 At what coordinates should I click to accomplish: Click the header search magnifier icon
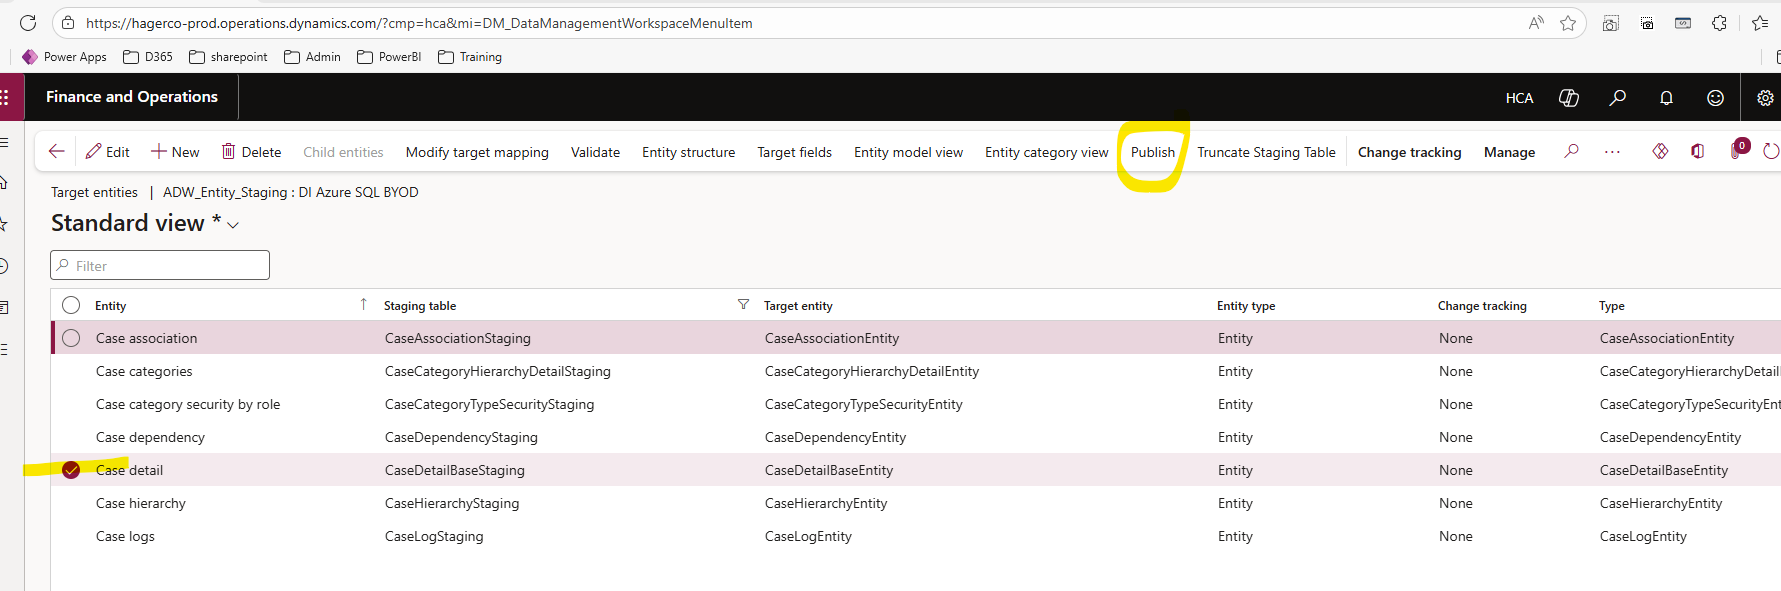[1617, 97]
